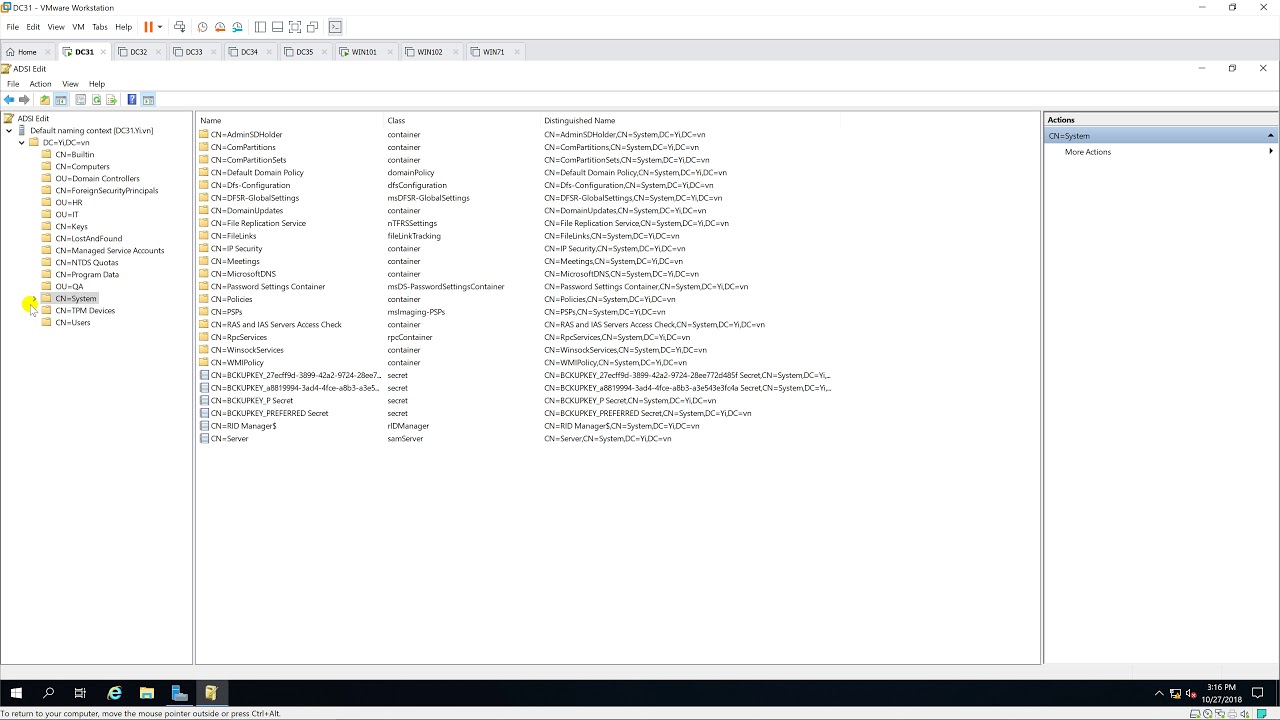Select CN=WMIPolicy container row
This screenshot has width=1280, height=720.
(237, 363)
